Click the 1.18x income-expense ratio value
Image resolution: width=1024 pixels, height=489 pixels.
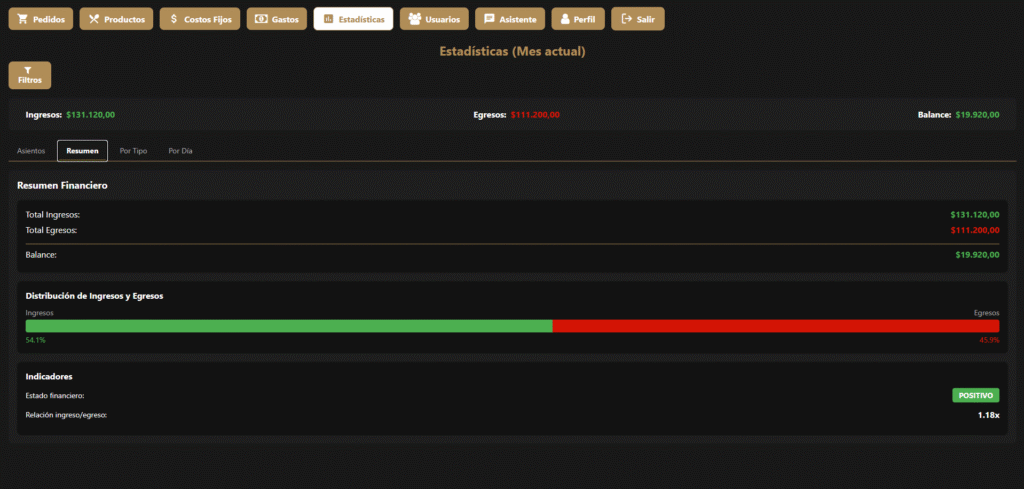point(988,415)
